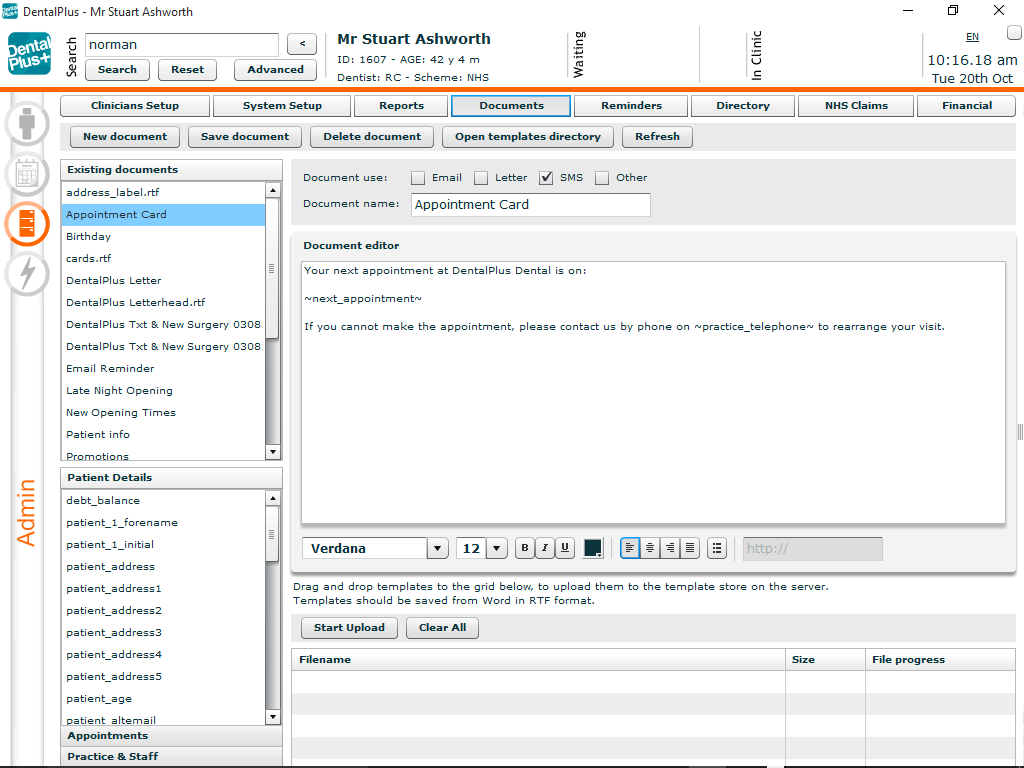
Task: Enable the Email document use checkbox
Action: [x=418, y=177]
